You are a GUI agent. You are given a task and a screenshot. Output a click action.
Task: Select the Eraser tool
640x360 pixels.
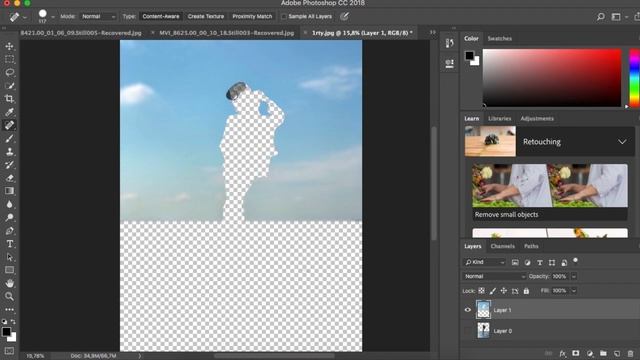pos(9,178)
